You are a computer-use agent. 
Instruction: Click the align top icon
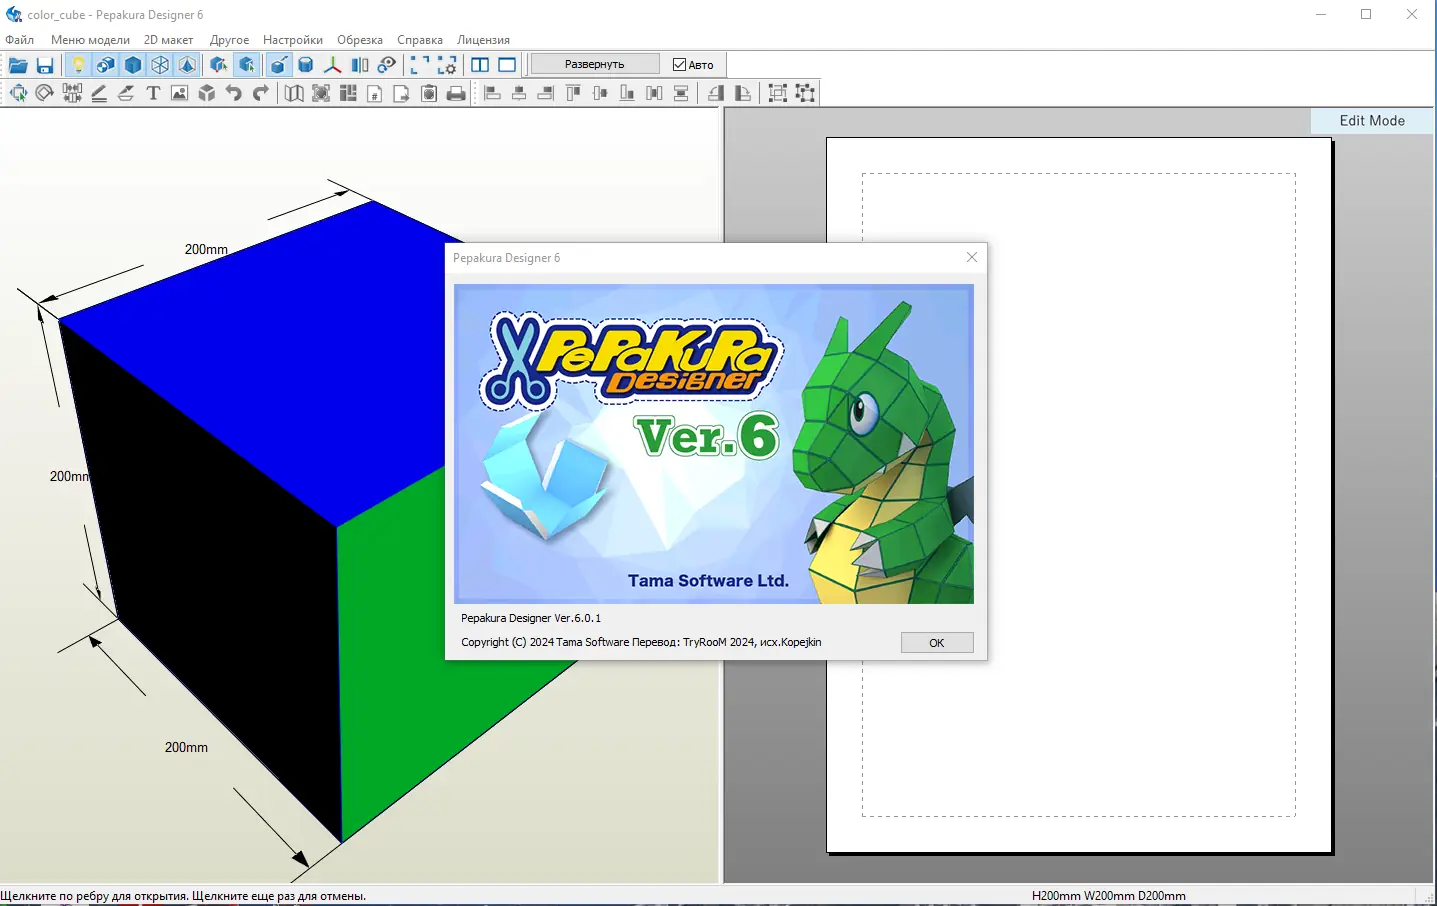(573, 93)
